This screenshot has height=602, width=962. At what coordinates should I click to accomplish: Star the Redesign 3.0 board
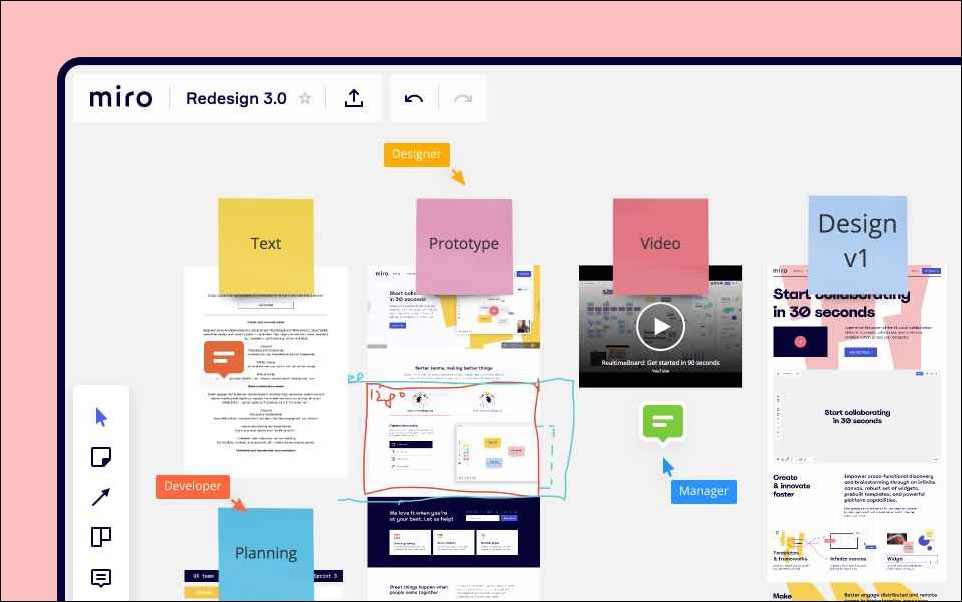[x=305, y=98]
